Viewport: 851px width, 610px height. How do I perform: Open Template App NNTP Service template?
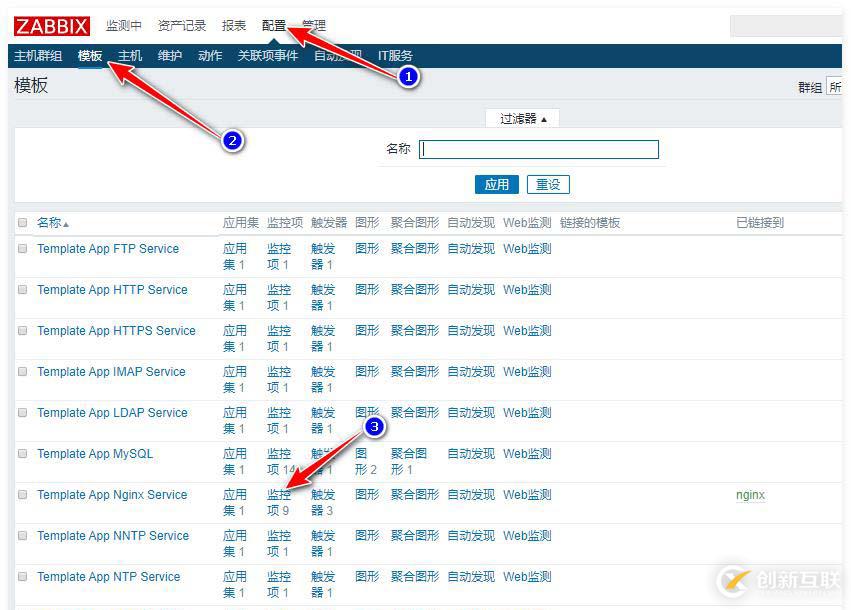coord(113,536)
